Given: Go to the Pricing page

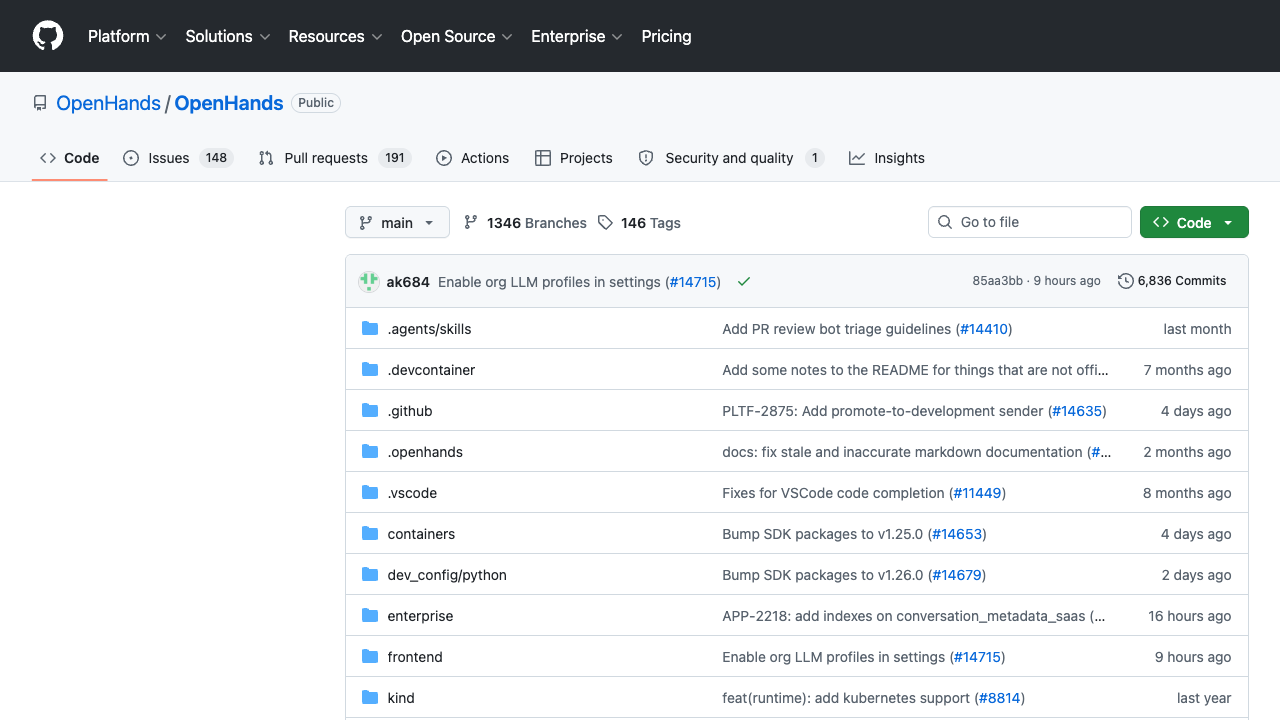Looking at the screenshot, I should (x=666, y=36).
